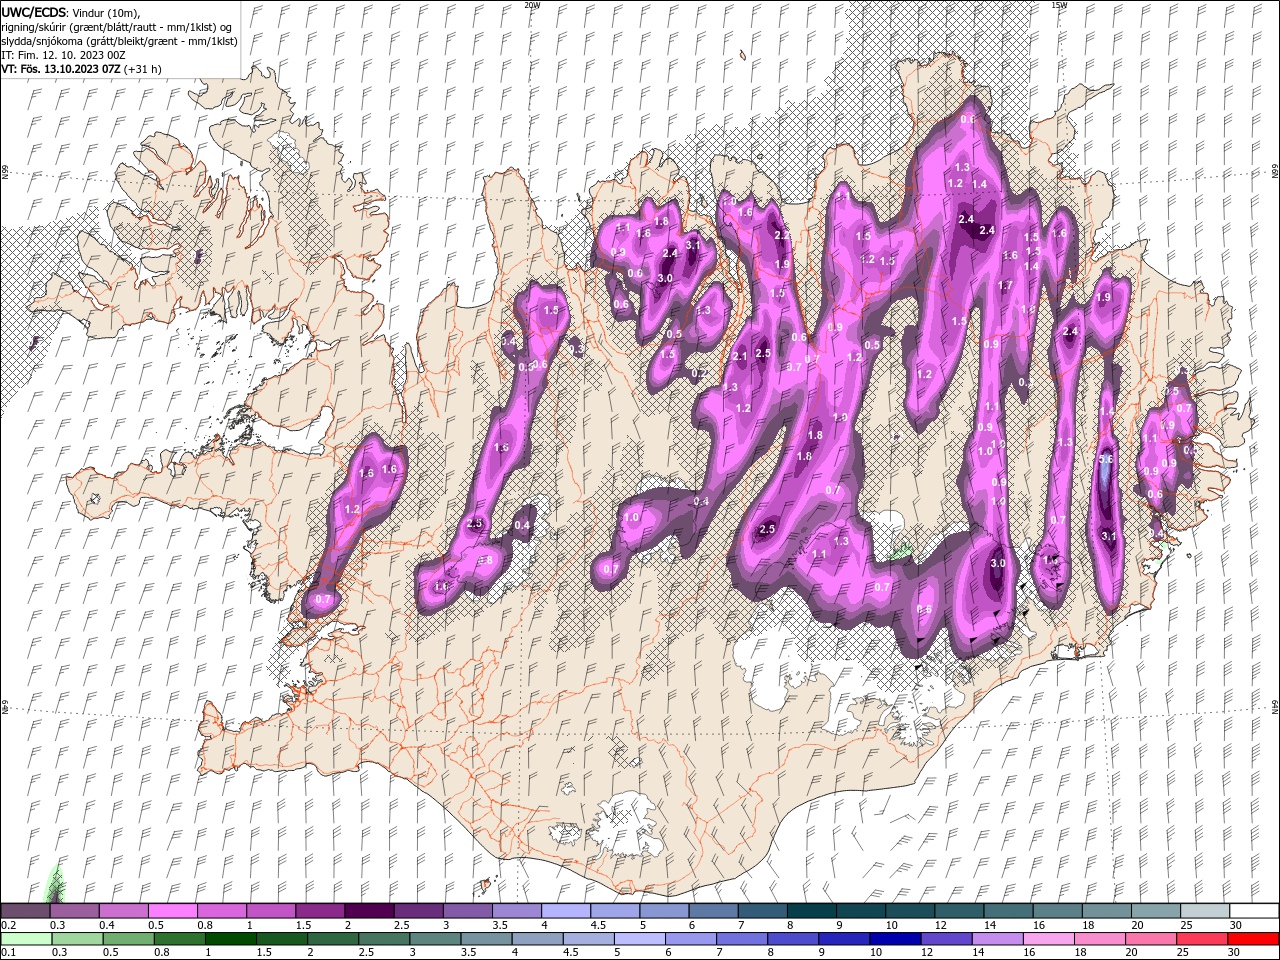Click the 'VT: Fös. 13.10.2023 07Z (+31 h)' line
The width and height of the screenshot is (1280, 960).
click(x=81, y=69)
